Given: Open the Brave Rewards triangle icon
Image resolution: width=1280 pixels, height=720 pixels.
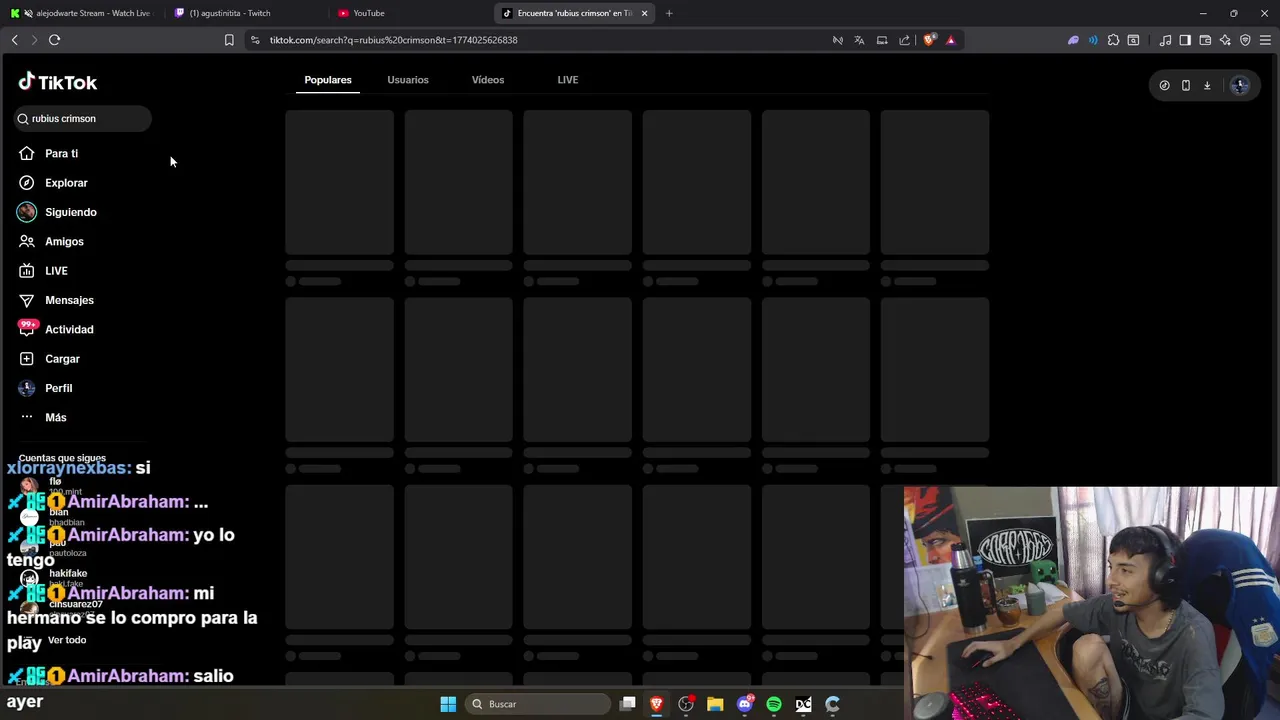Looking at the screenshot, I should (951, 40).
